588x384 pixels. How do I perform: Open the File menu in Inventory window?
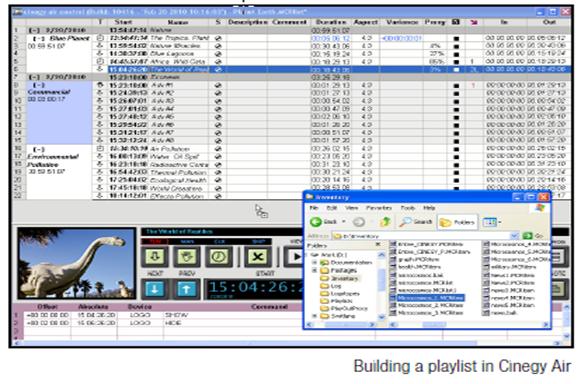[x=314, y=208]
